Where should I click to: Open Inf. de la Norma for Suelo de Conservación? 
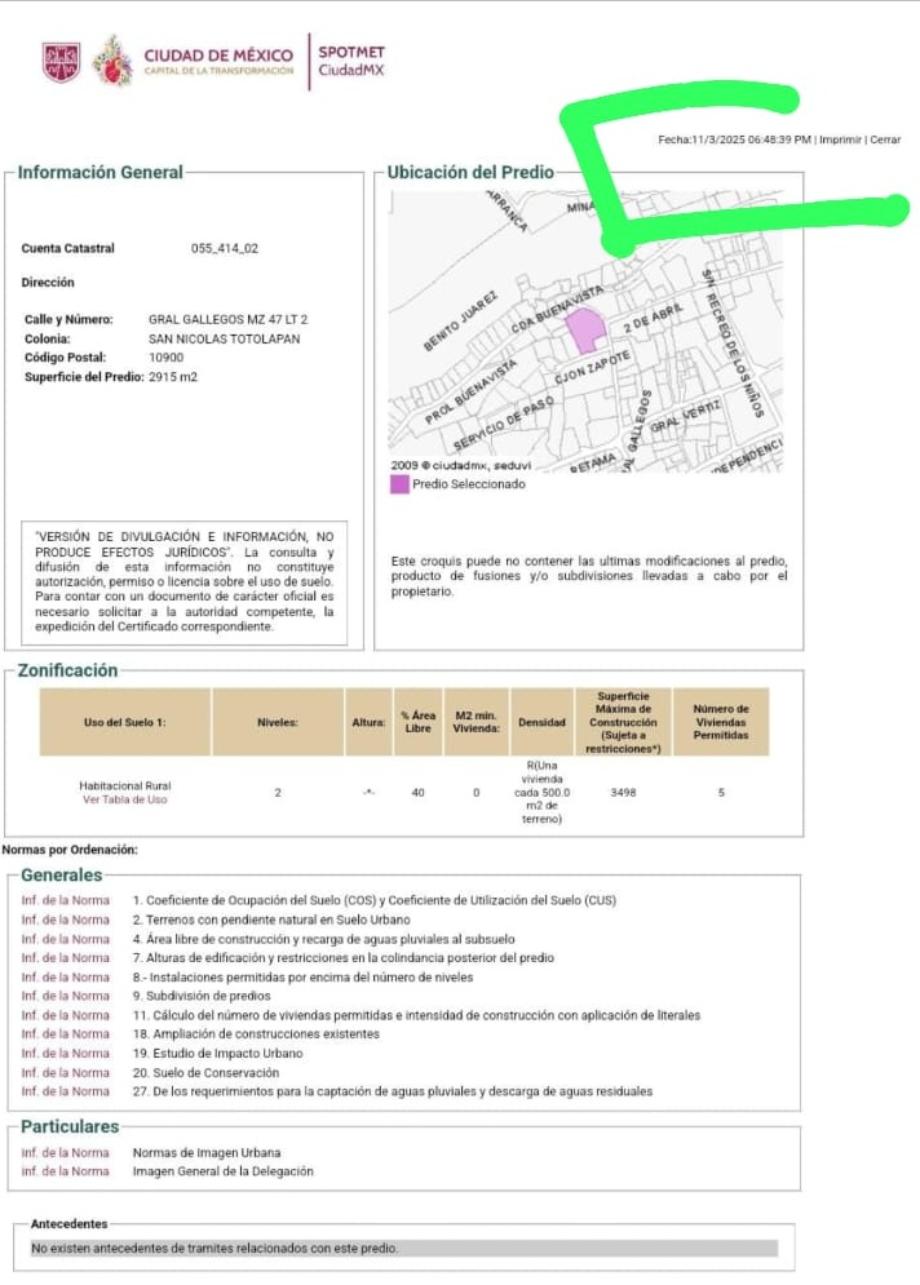pyautogui.click(x=65, y=1072)
